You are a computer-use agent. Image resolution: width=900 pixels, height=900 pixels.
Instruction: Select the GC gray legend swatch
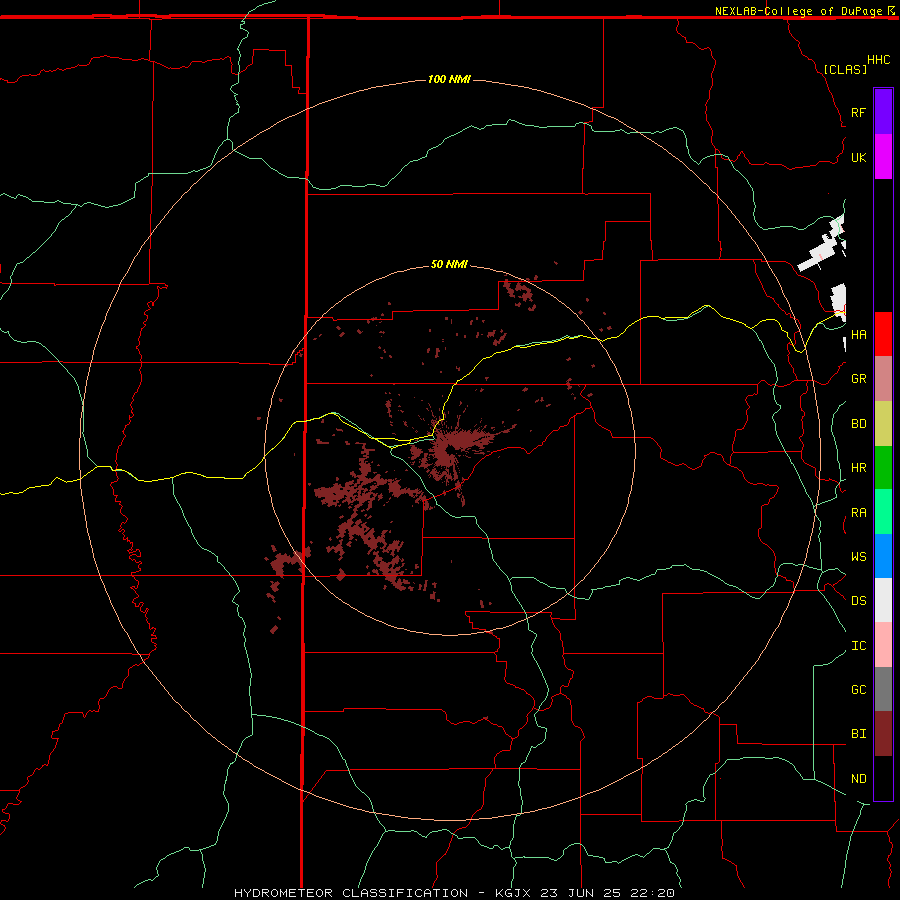tap(883, 689)
